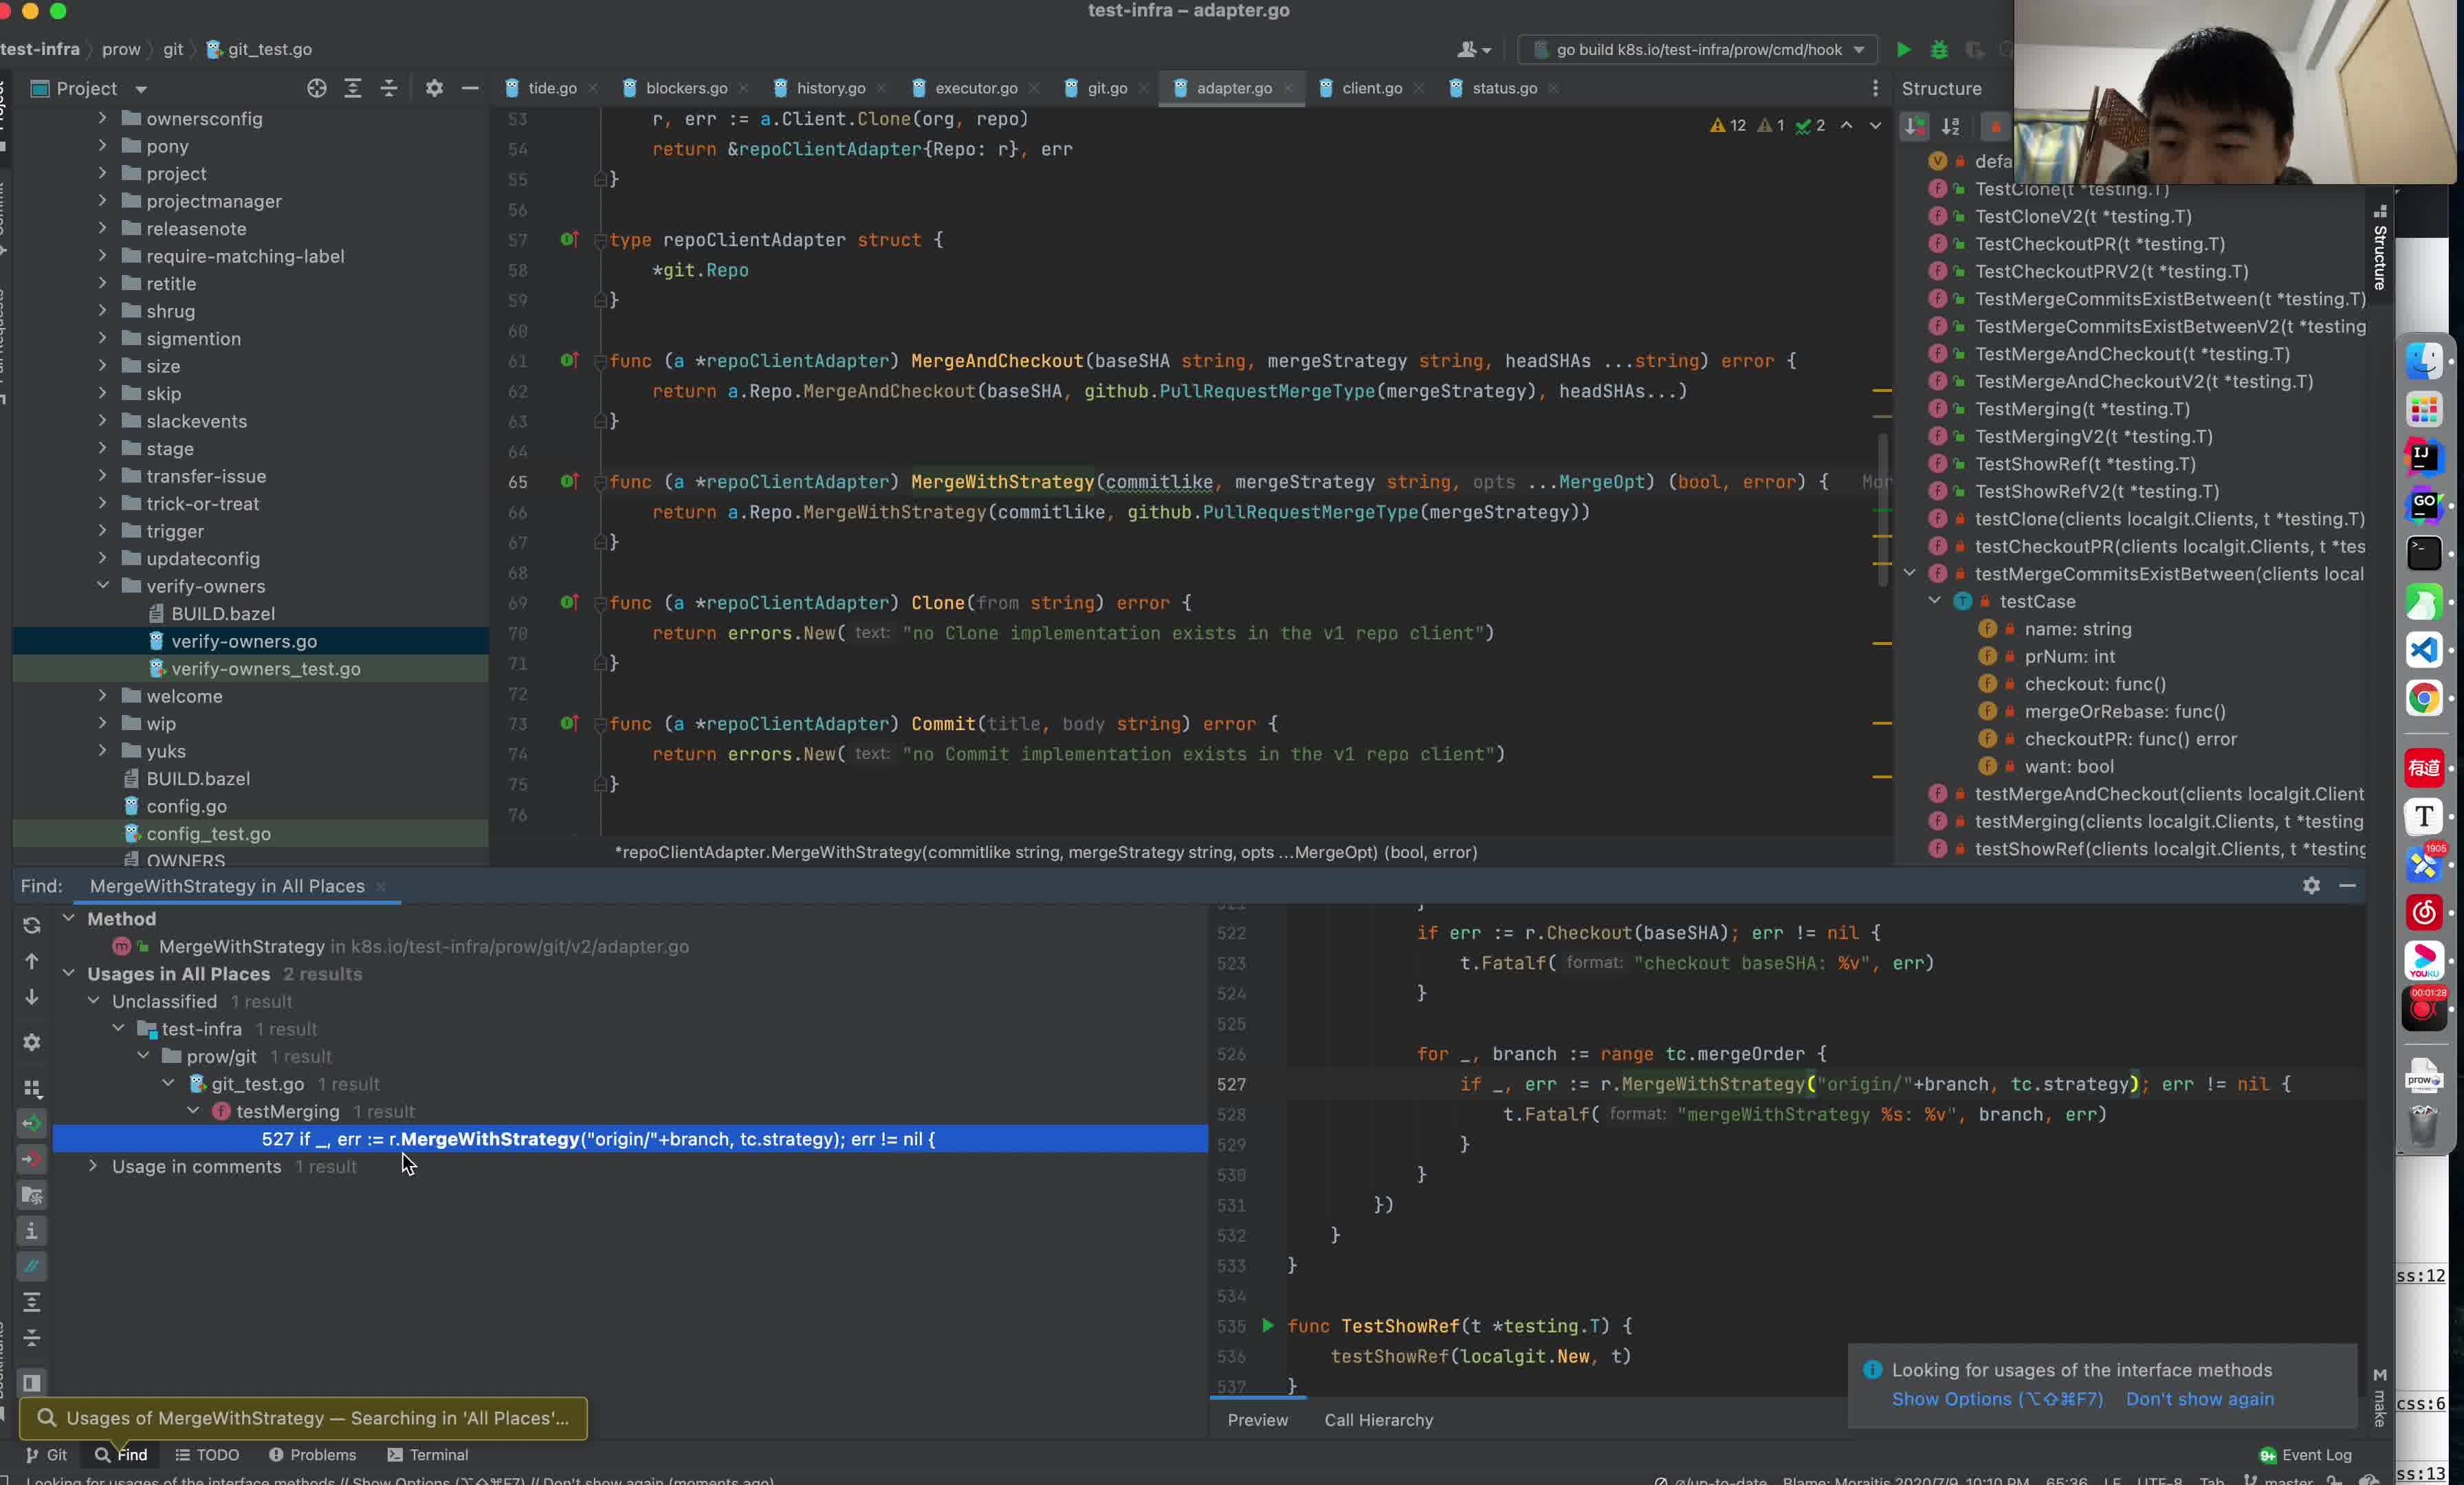Open Find panel settings gear
The height and width of the screenshot is (1485, 2464).
(x=2311, y=885)
